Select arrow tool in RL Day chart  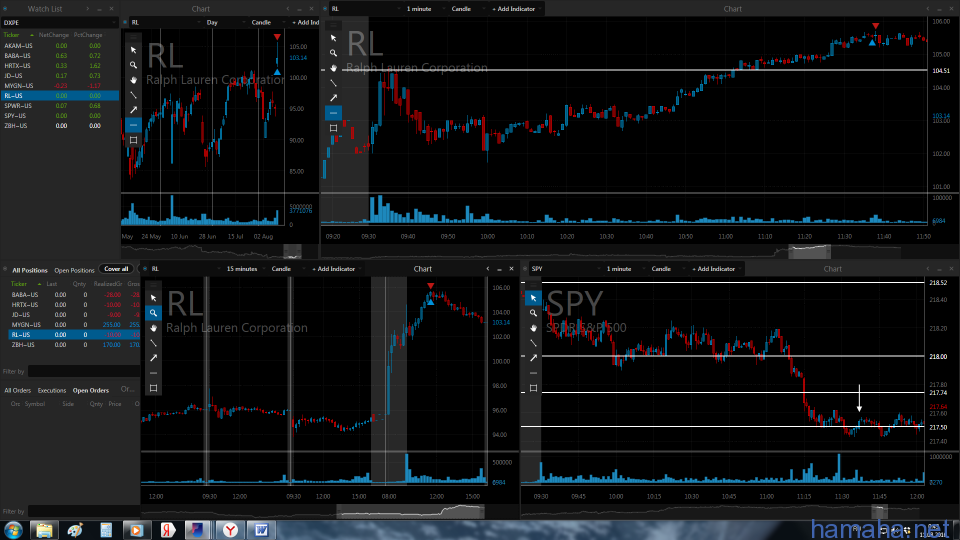tap(133, 110)
